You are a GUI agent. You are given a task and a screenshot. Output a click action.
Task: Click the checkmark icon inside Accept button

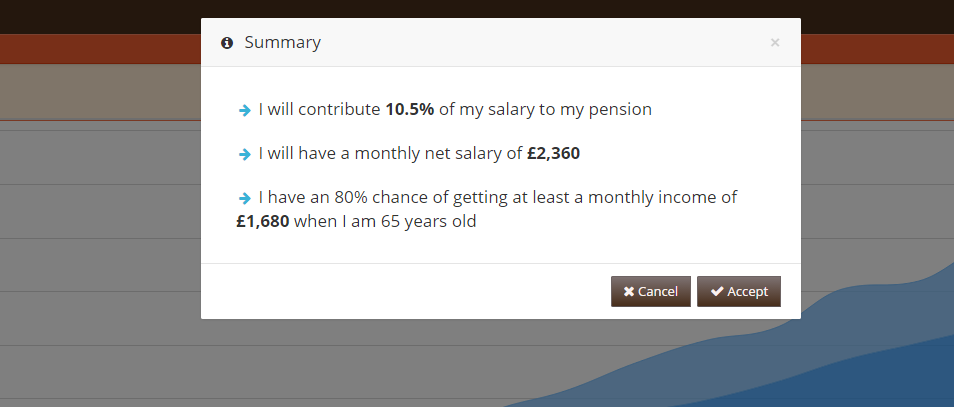pyautogui.click(x=717, y=291)
